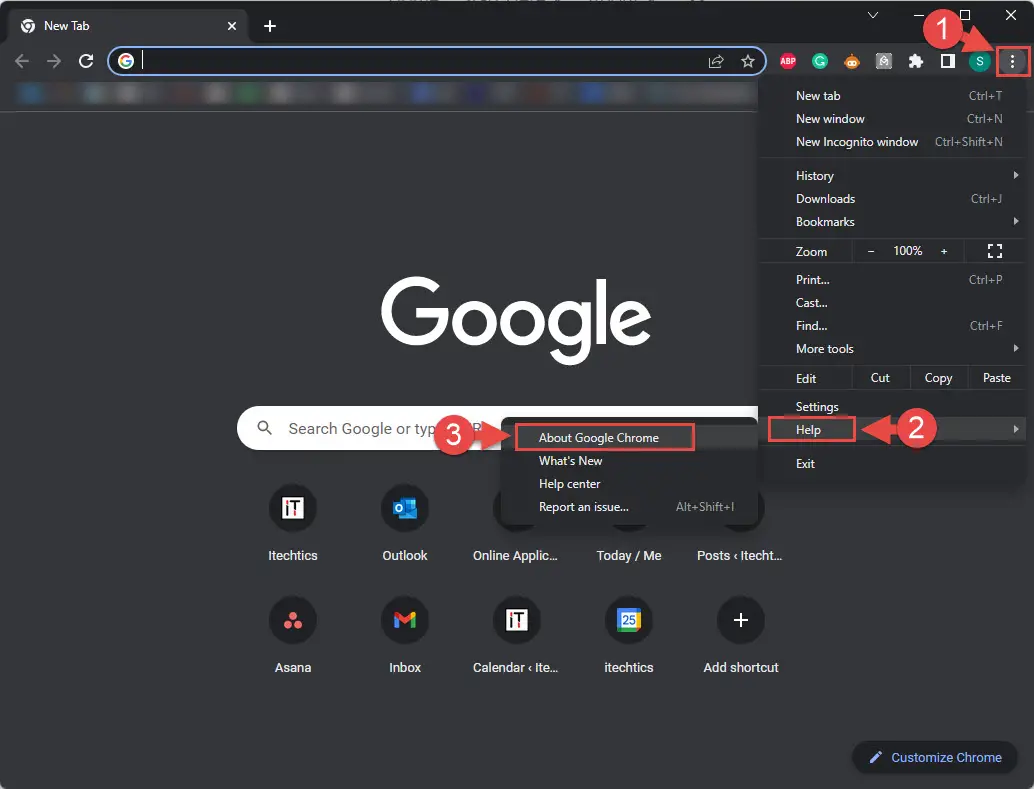This screenshot has height=789, width=1034.
Task: Click the 100% zoom value
Action: [907, 251]
